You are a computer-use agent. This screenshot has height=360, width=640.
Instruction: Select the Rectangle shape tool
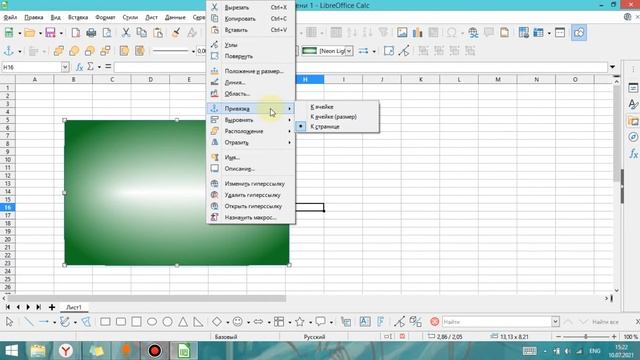coord(105,322)
